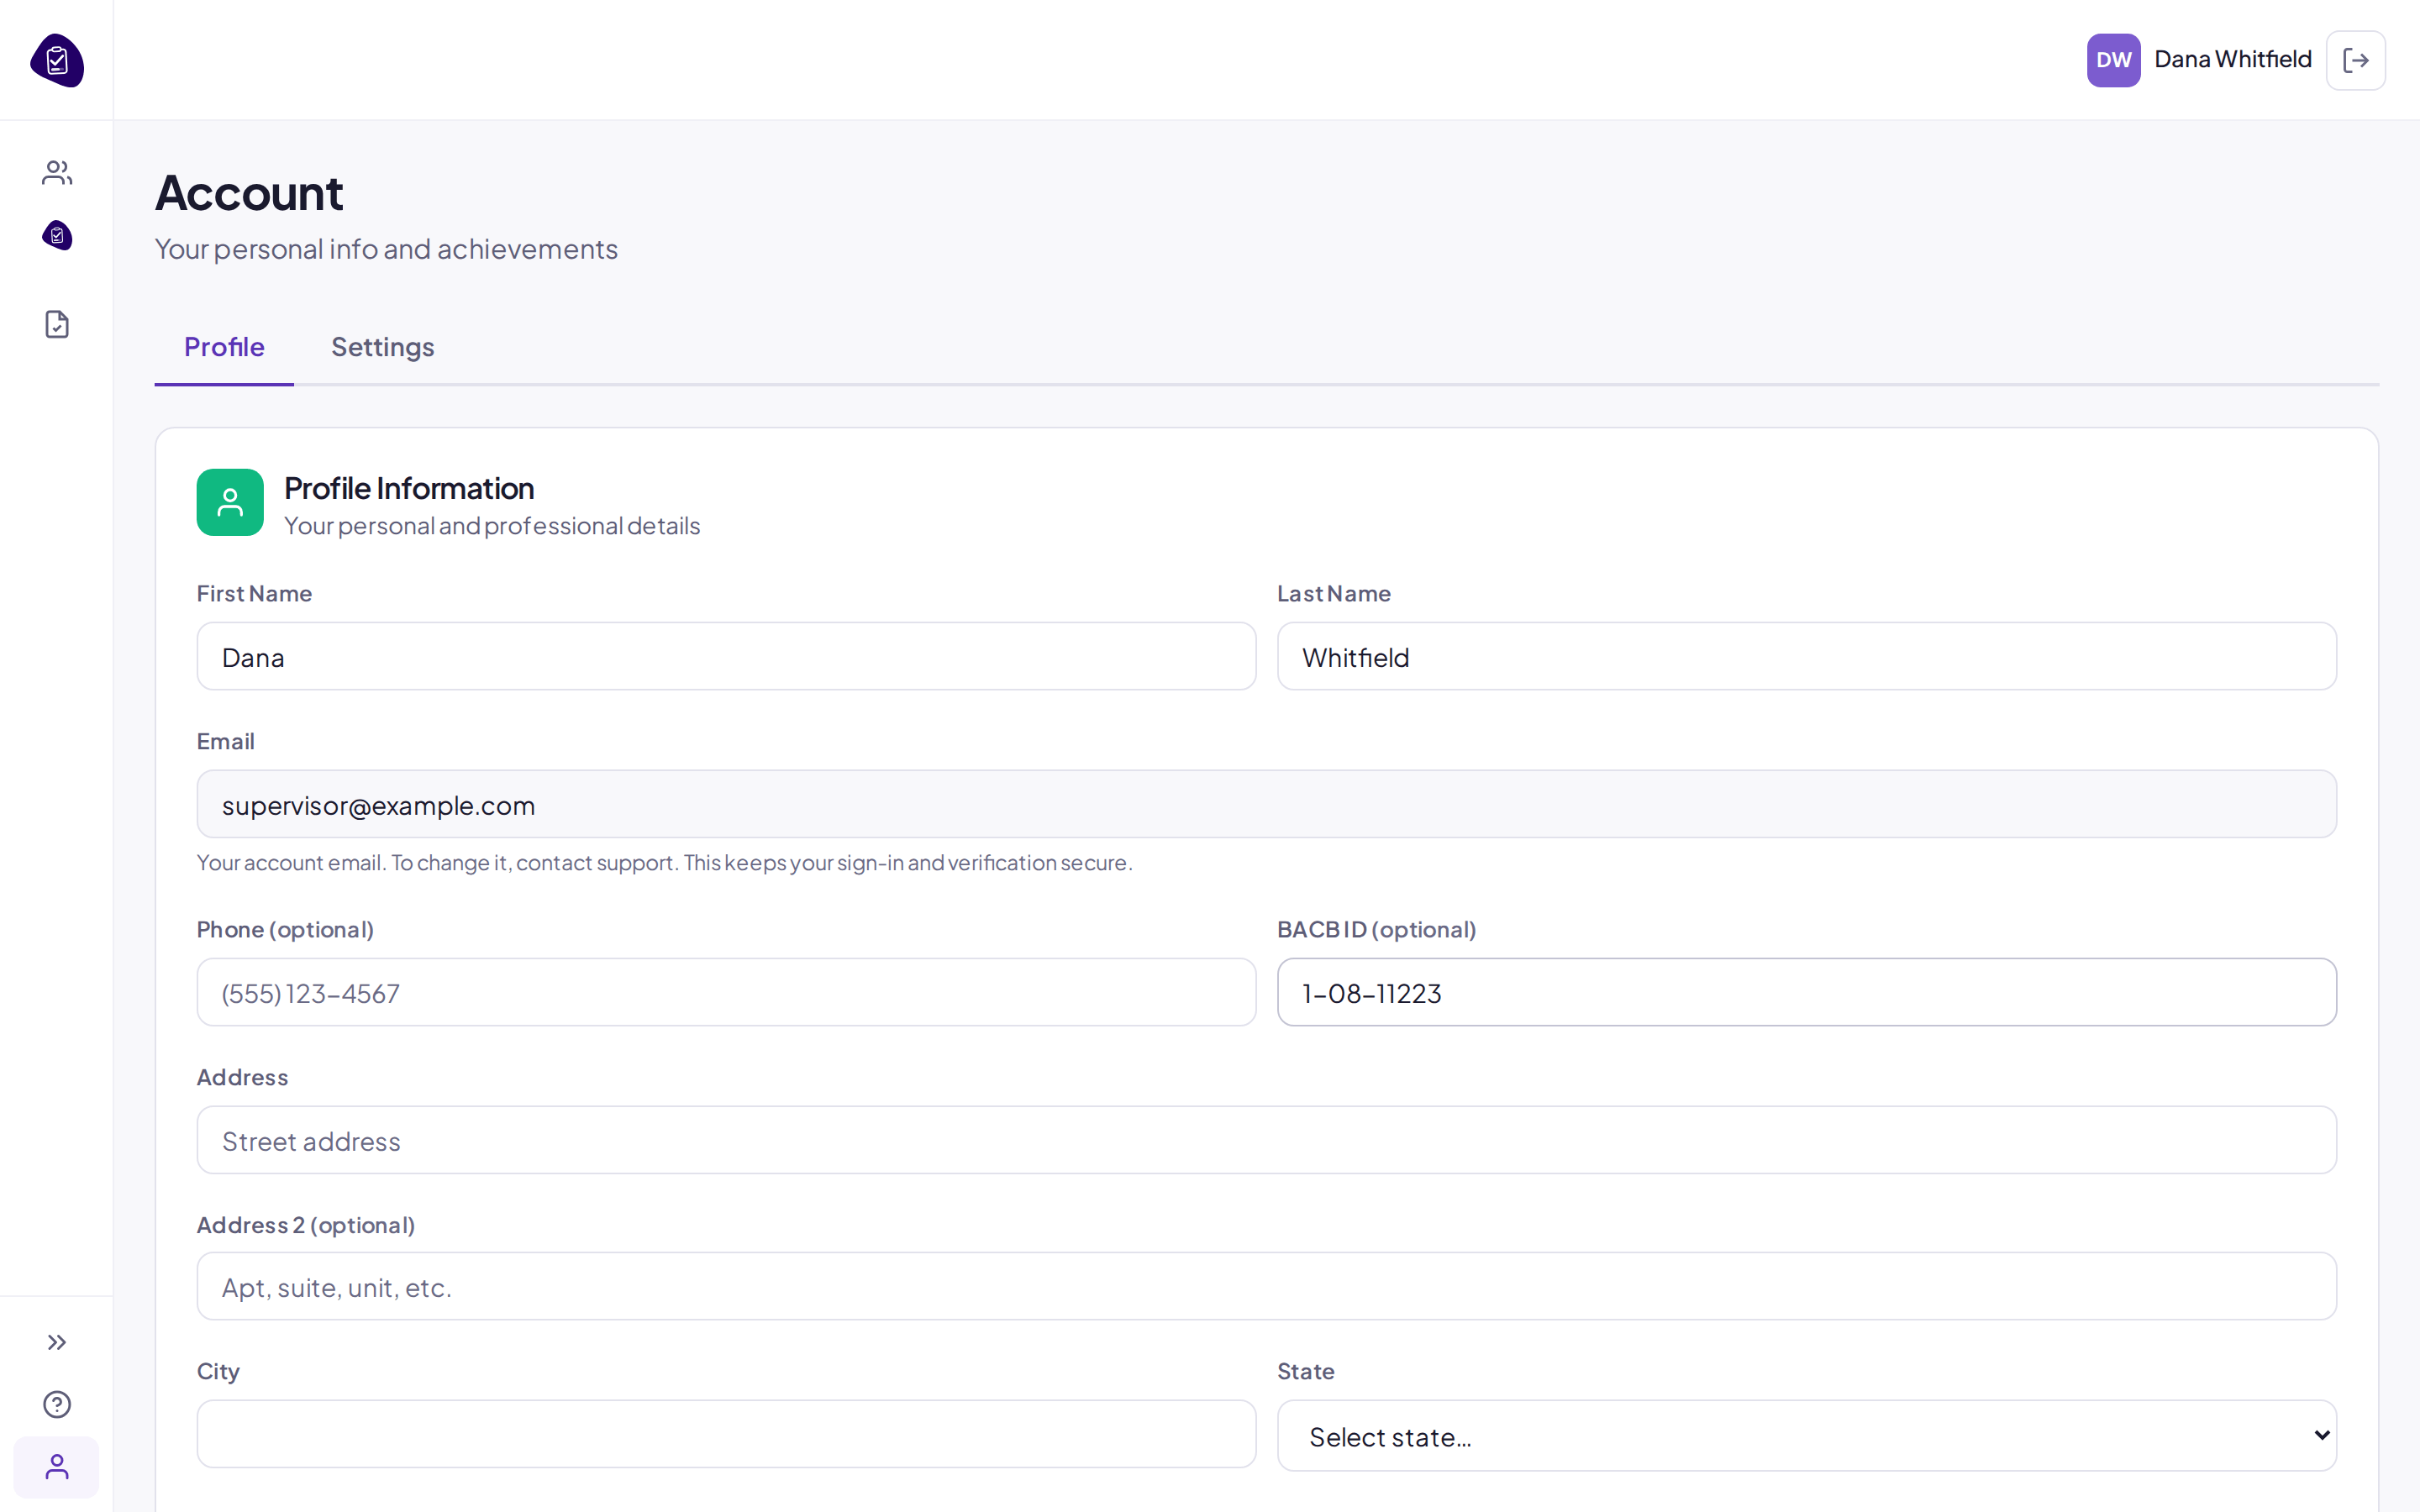The image size is (2420, 1512).
Task: Click the 'Phone (optional)' label
Action: click(285, 929)
